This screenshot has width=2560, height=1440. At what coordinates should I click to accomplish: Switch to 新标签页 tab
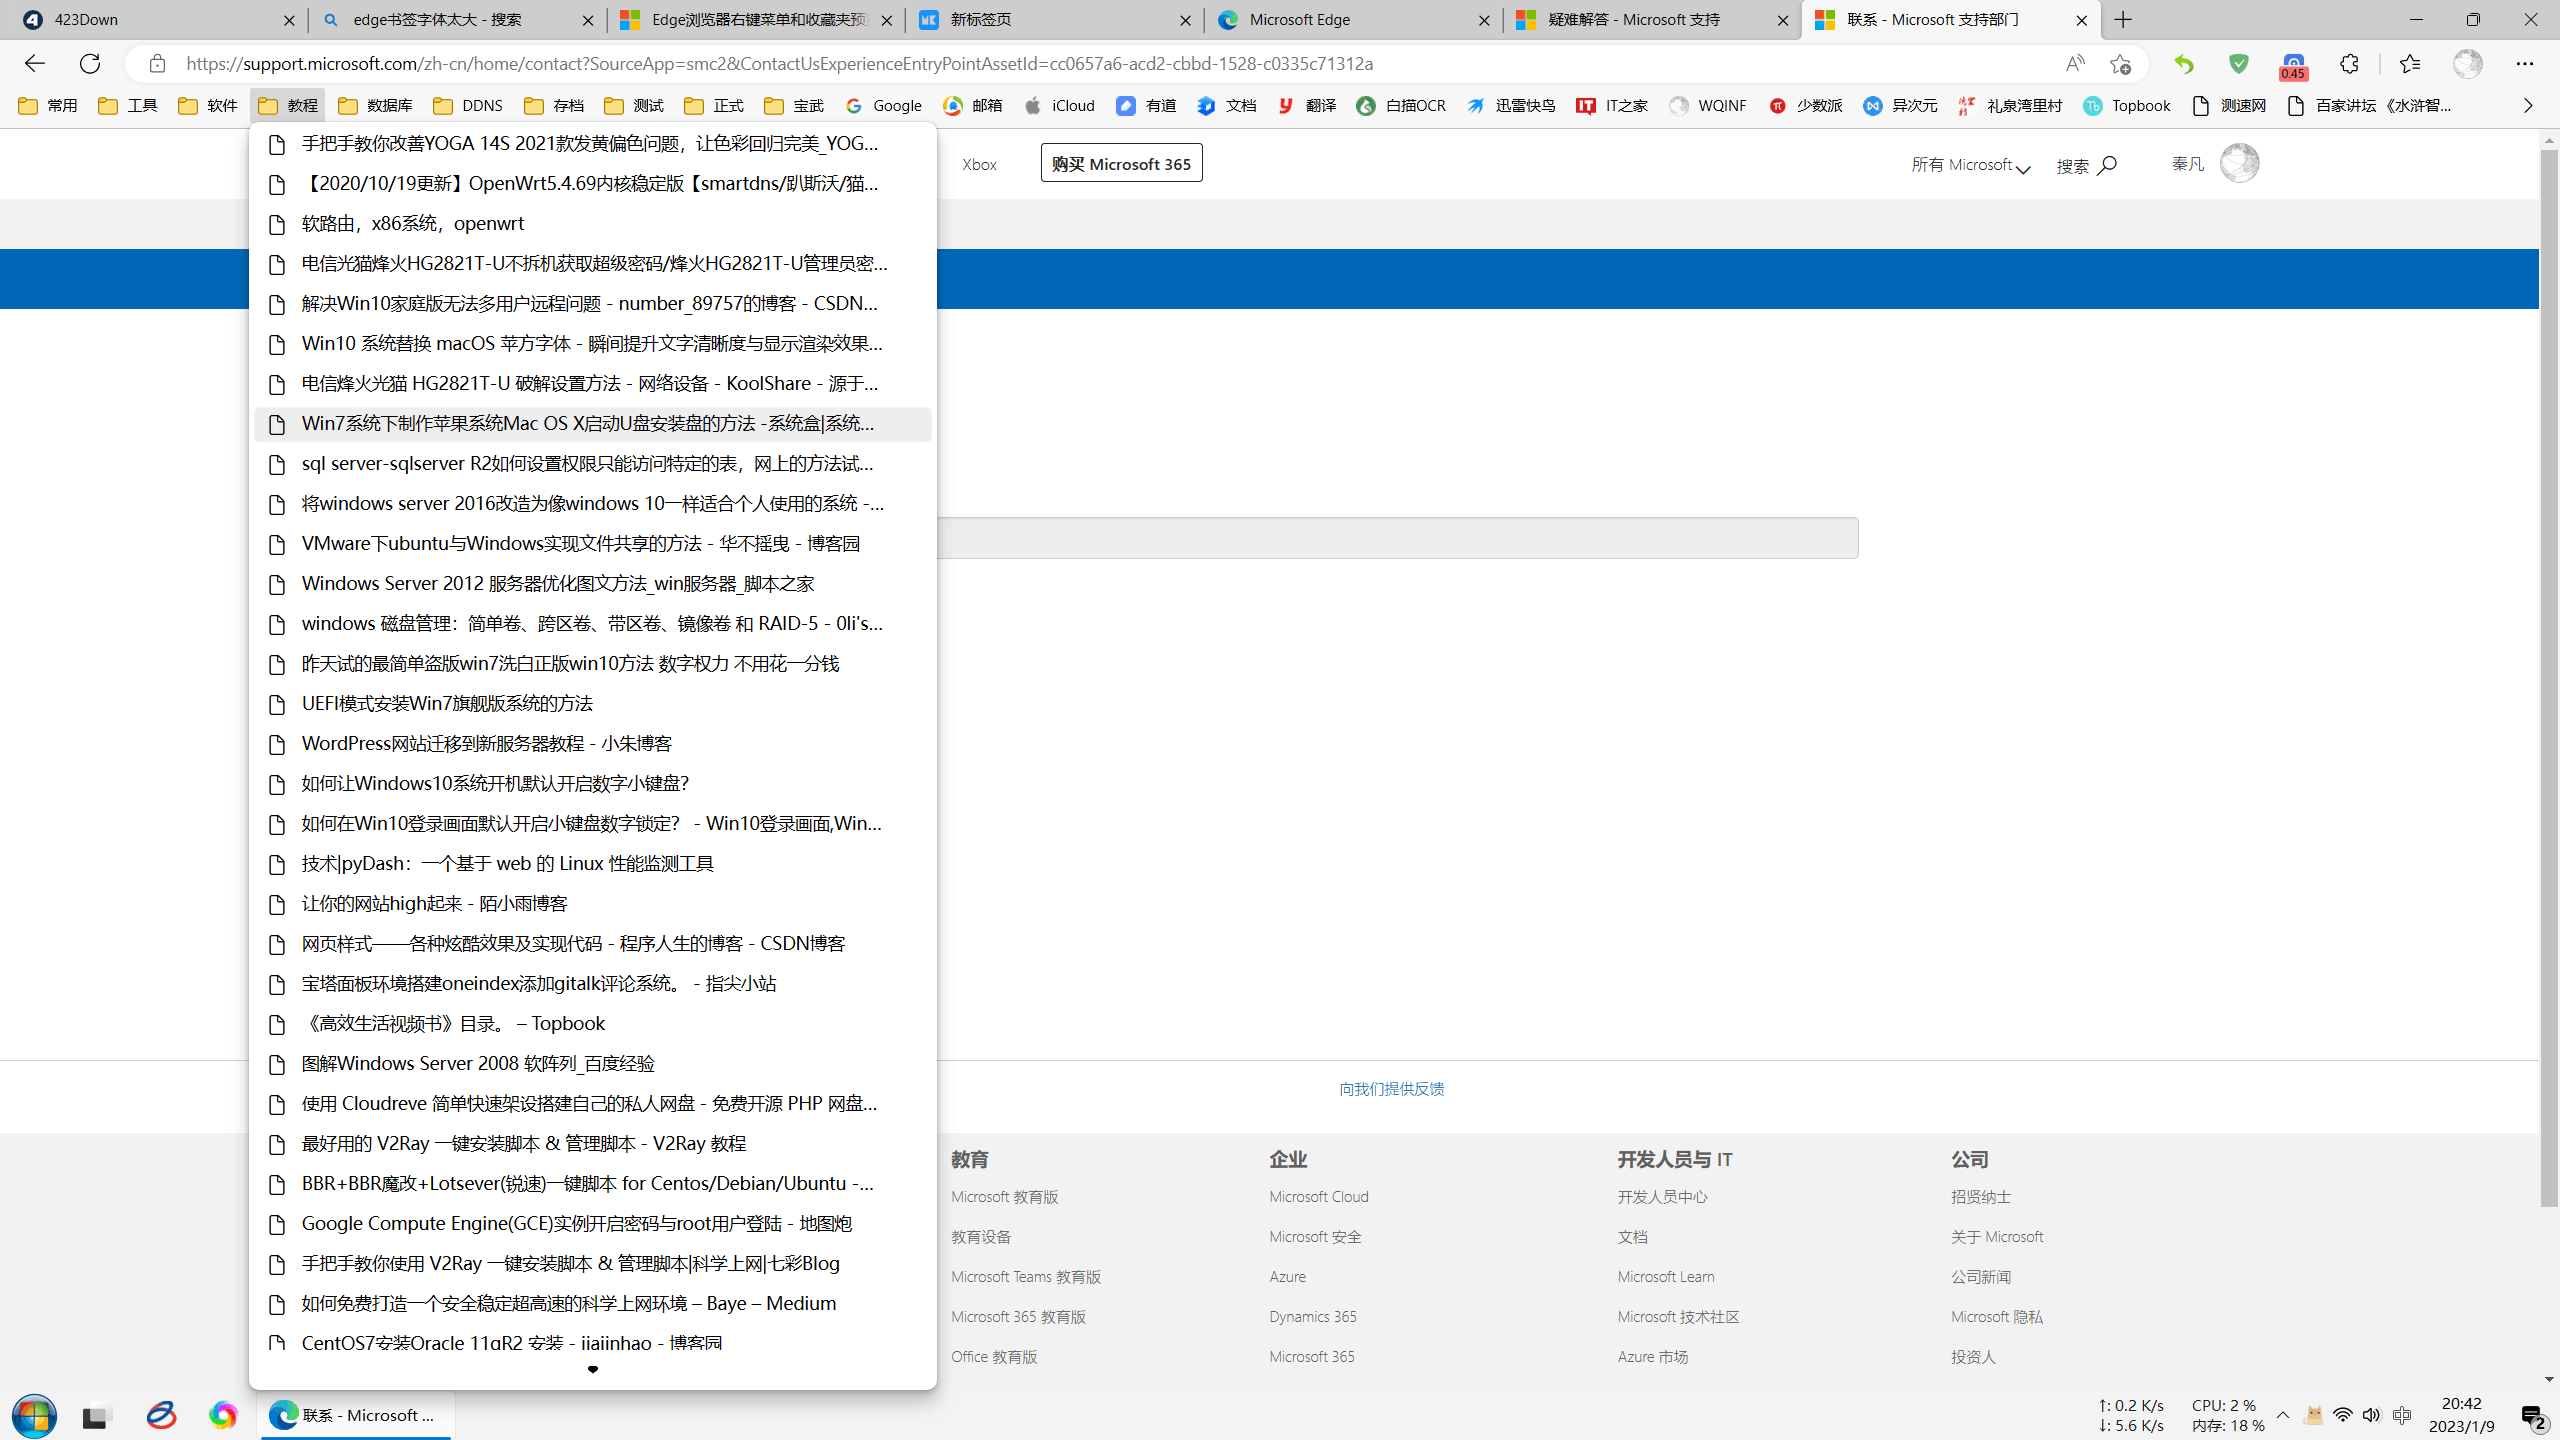tap(1053, 20)
